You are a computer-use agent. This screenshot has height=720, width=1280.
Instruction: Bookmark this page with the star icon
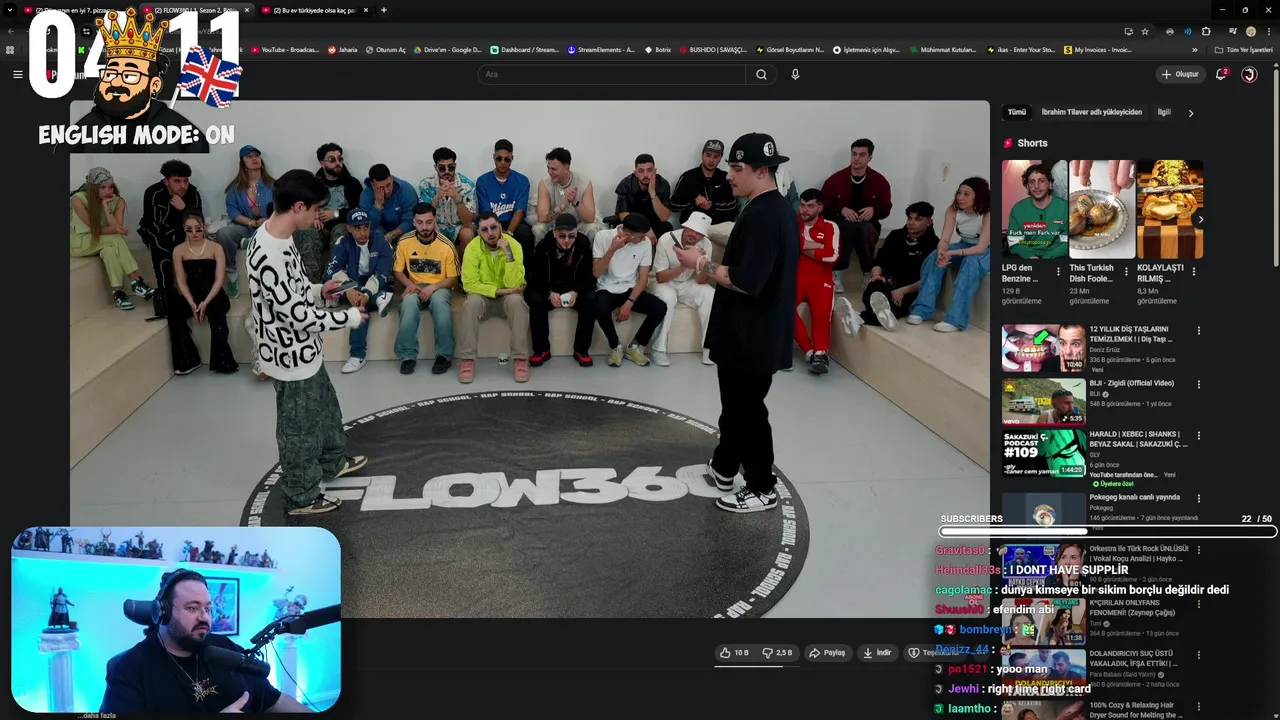[x=1145, y=31]
